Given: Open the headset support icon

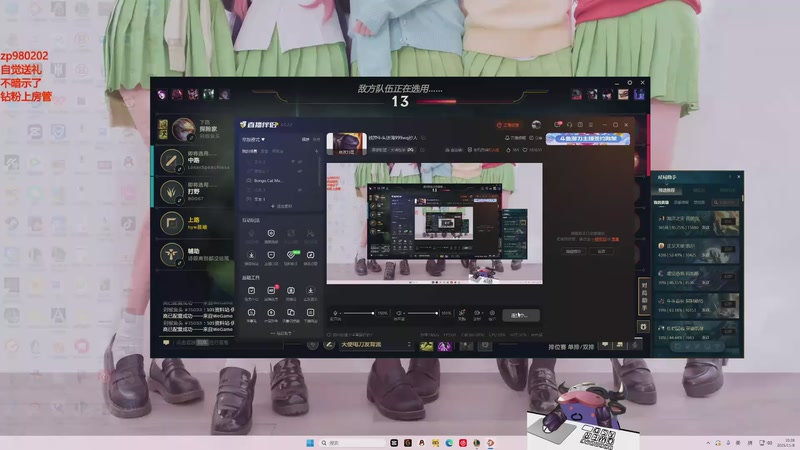Looking at the screenshot, I should pyautogui.click(x=569, y=124).
